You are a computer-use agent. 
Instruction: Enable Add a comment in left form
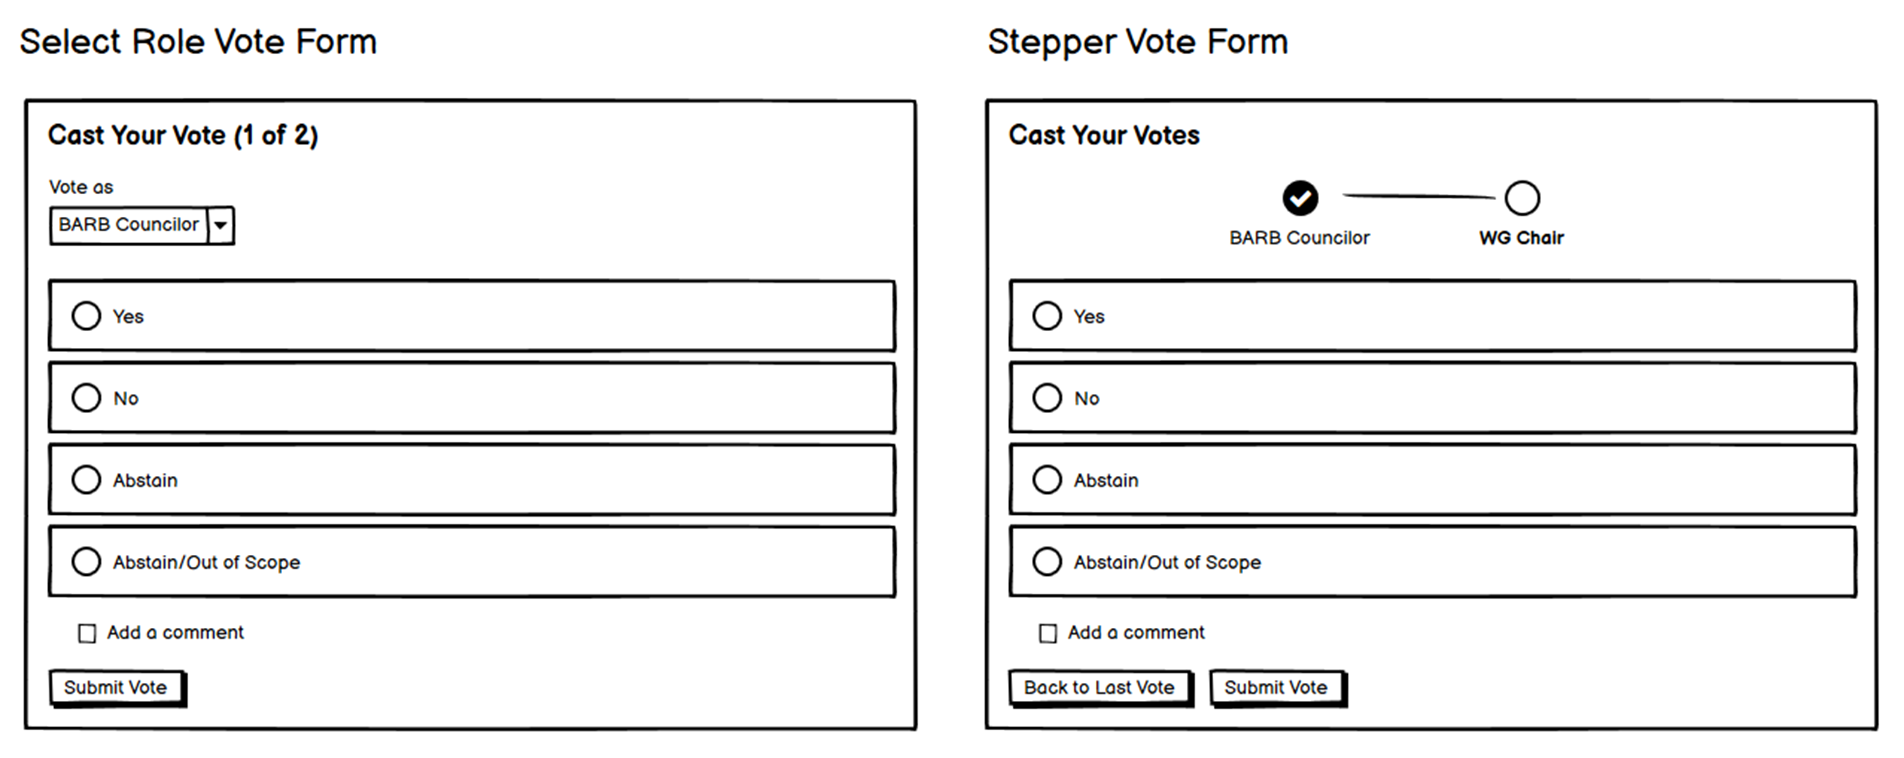pos(87,633)
